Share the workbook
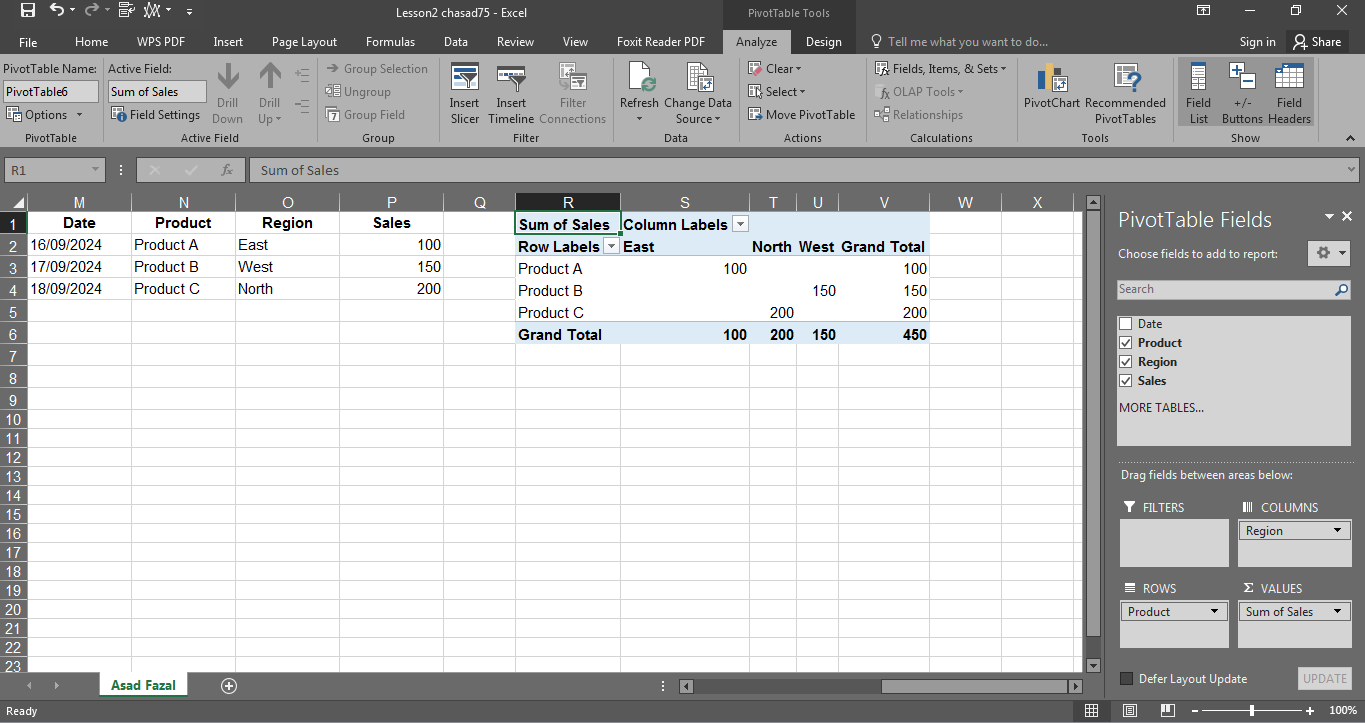The width and height of the screenshot is (1365, 723). pos(1317,42)
